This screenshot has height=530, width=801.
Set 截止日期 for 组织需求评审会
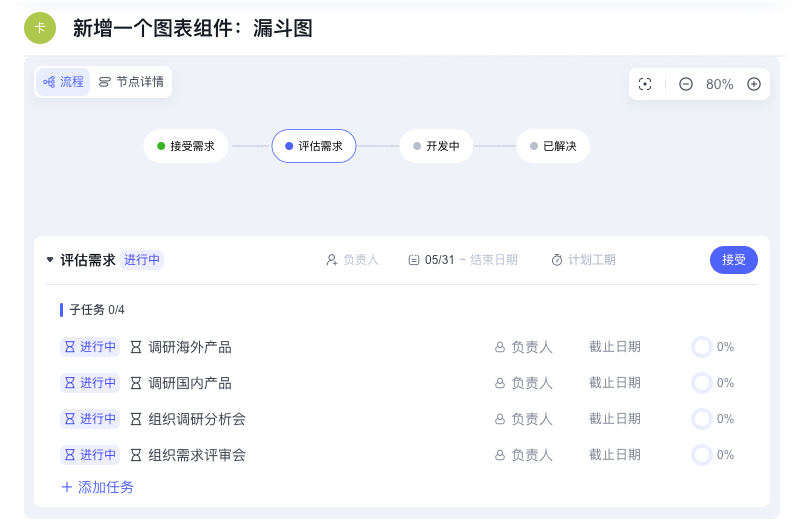coord(614,455)
